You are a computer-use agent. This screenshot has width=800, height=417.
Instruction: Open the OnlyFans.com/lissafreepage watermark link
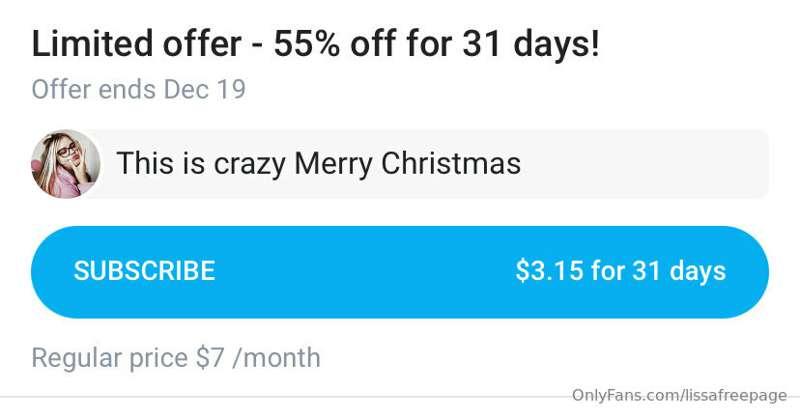(679, 395)
